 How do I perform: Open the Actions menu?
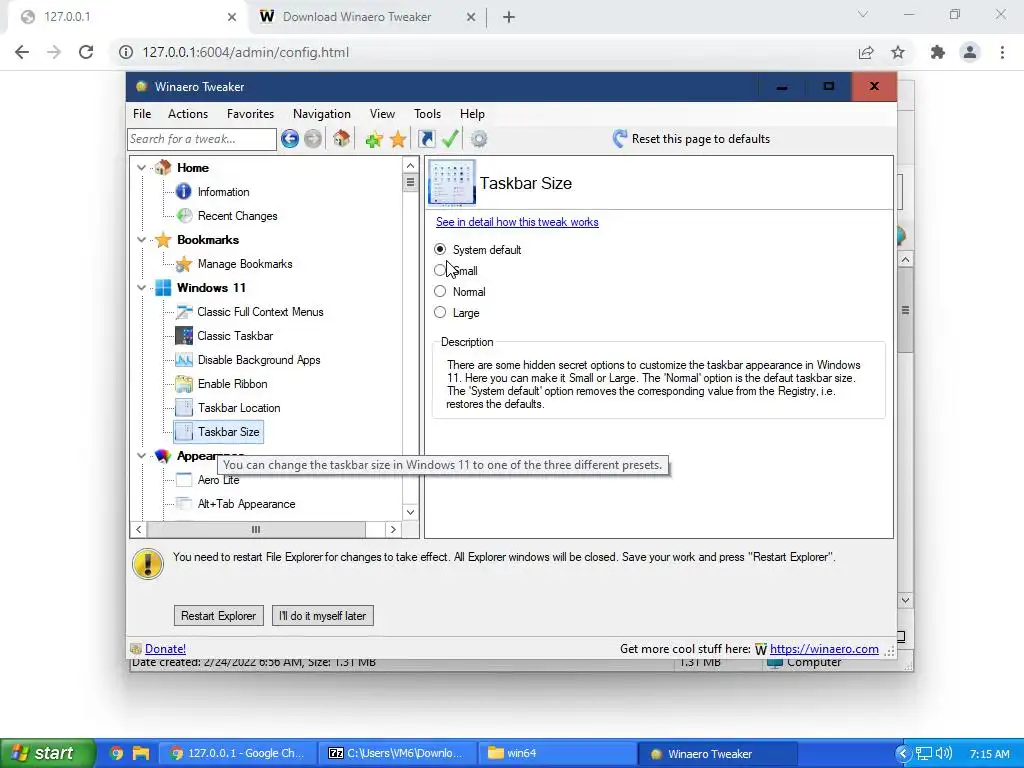point(188,114)
